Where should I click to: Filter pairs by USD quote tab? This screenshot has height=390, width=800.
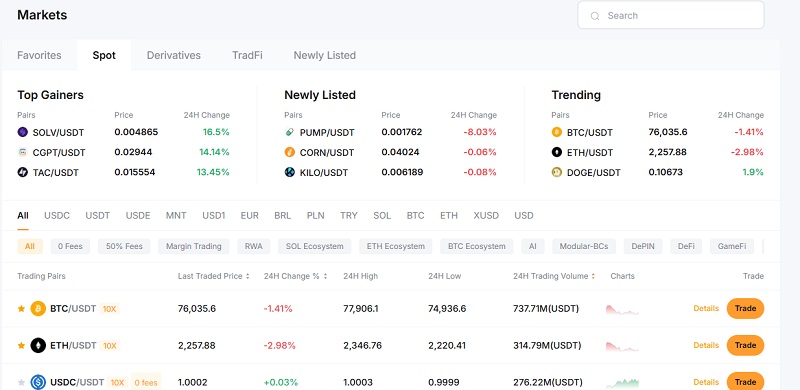coord(524,215)
